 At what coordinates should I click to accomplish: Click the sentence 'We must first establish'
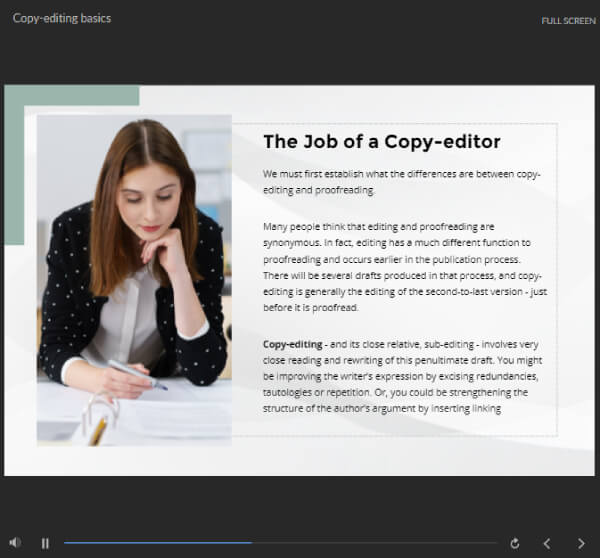[x=401, y=182]
